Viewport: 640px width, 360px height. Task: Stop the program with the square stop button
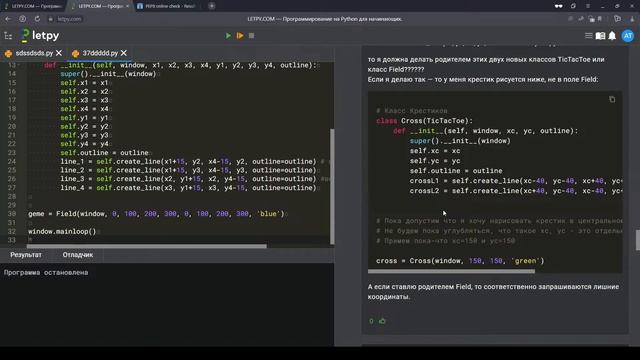point(251,36)
